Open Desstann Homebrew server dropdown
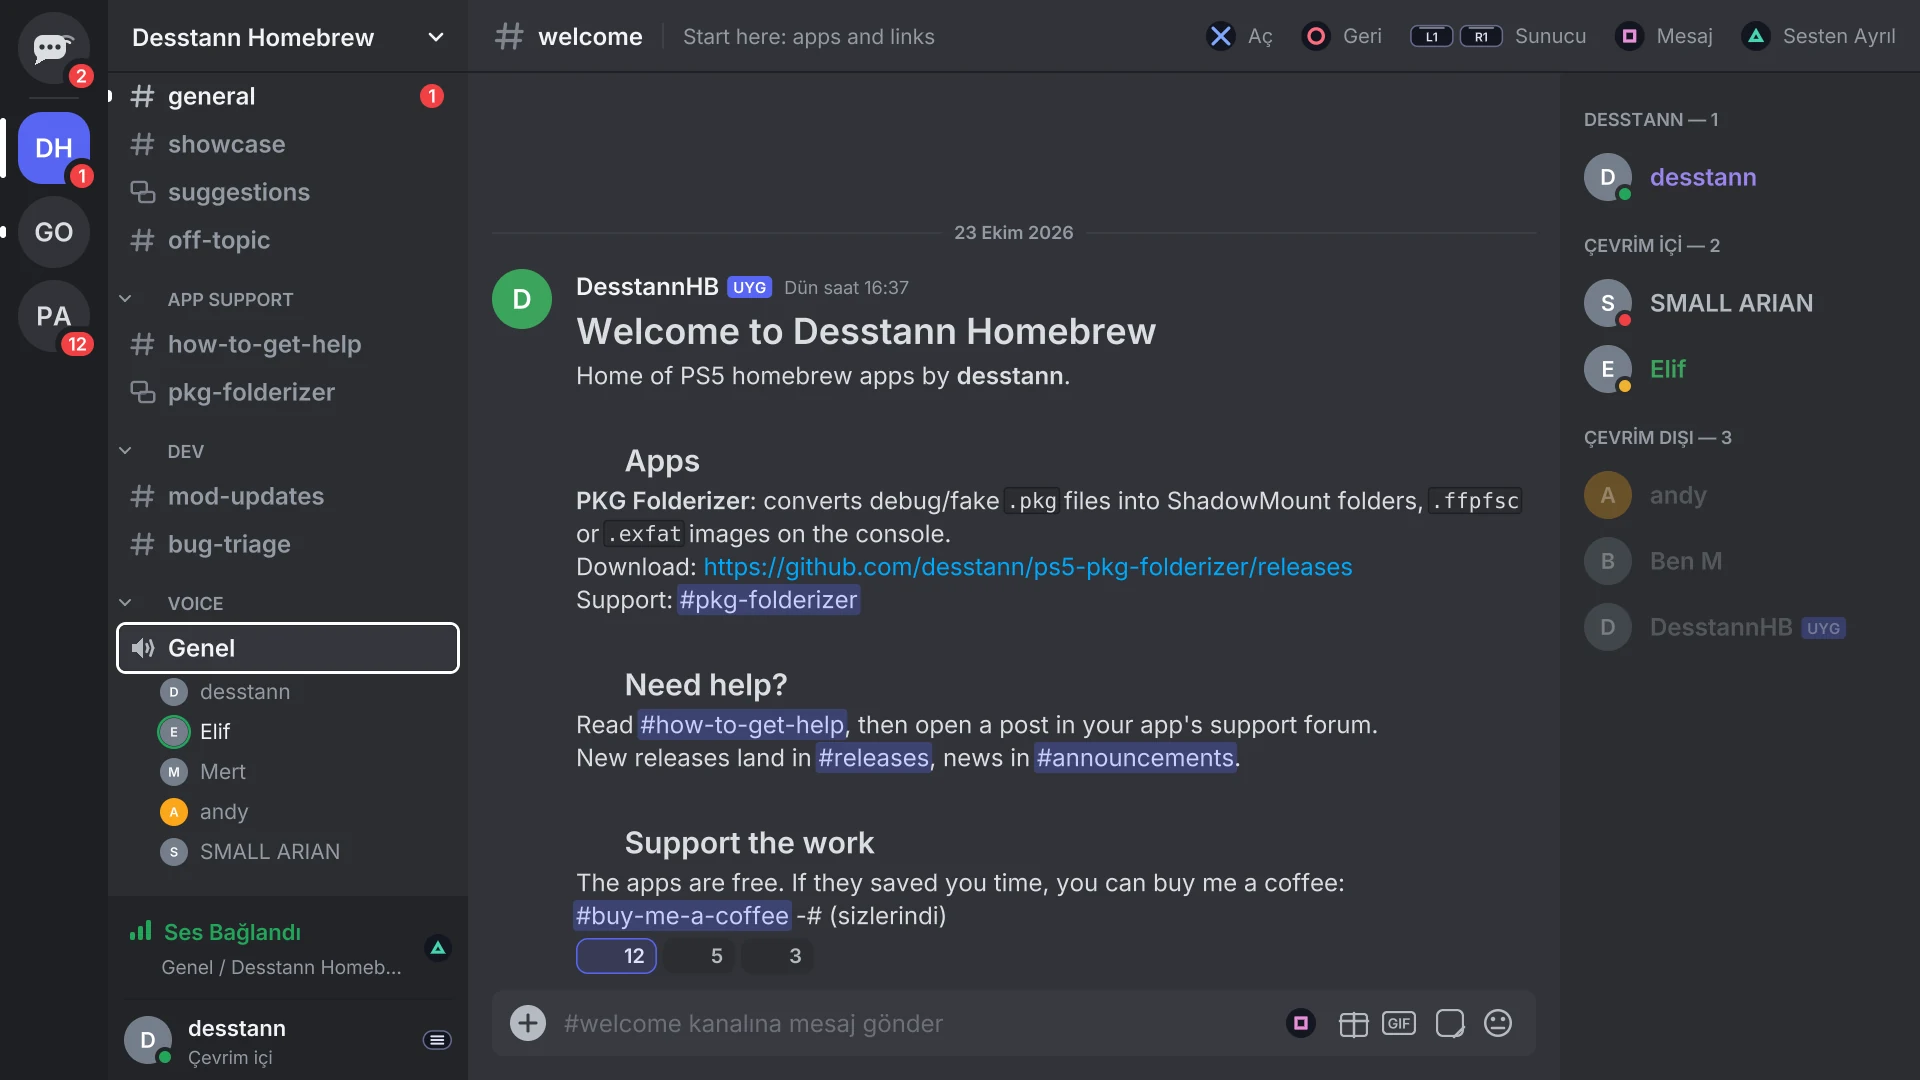The height and width of the screenshot is (1080, 1920). (x=288, y=37)
